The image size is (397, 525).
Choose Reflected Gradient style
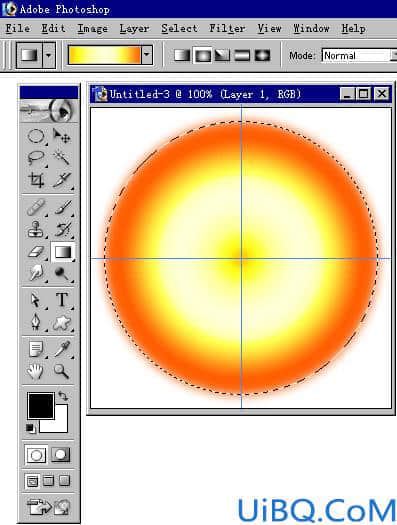tap(242, 55)
